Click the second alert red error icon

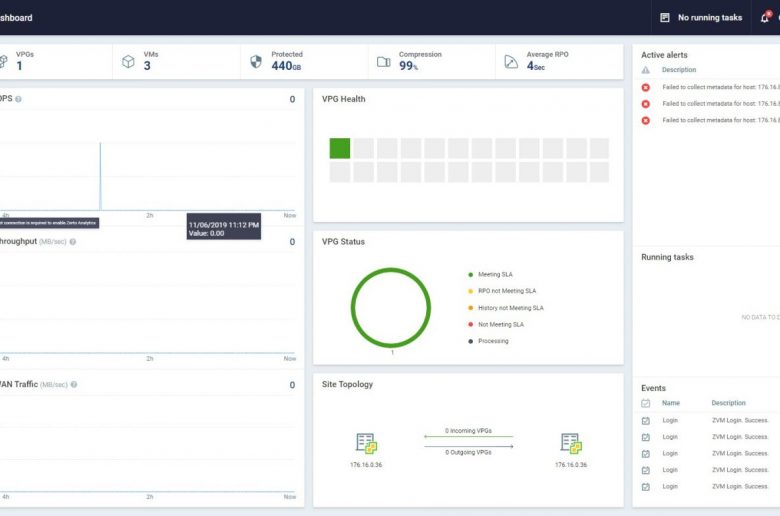click(x=646, y=104)
